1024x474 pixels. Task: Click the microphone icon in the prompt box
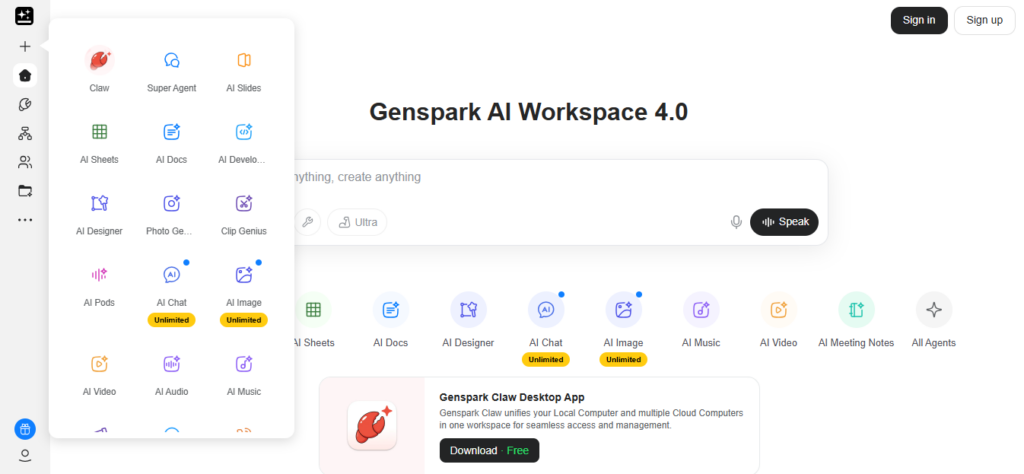coord(736,222)
